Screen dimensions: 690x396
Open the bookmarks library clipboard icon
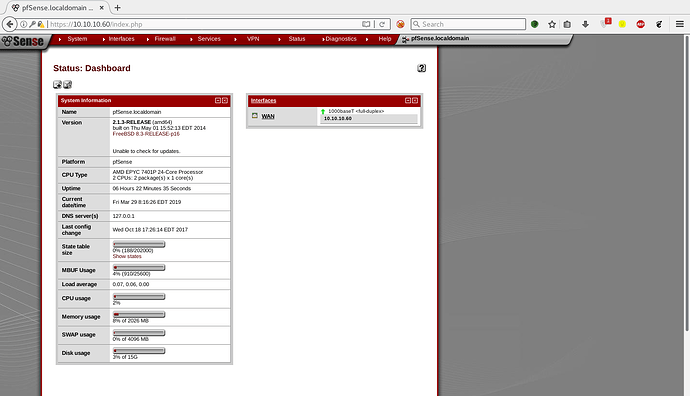click(567, 24)
